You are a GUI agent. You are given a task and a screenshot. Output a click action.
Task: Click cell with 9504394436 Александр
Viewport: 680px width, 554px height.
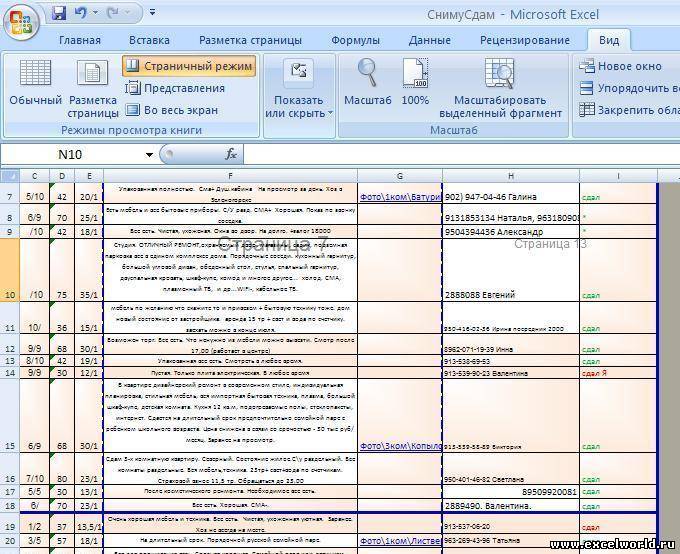click(511, 232)
